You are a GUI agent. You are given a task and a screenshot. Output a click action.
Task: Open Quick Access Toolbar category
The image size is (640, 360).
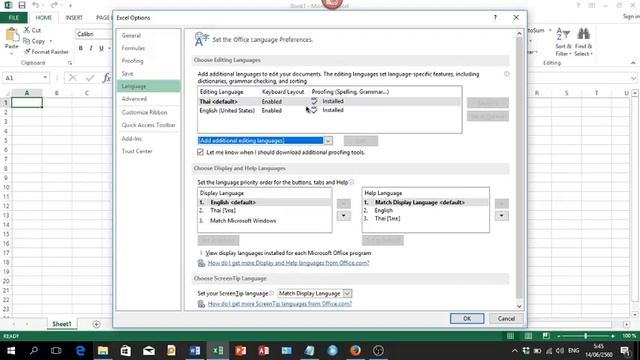[x=148, y=125]
